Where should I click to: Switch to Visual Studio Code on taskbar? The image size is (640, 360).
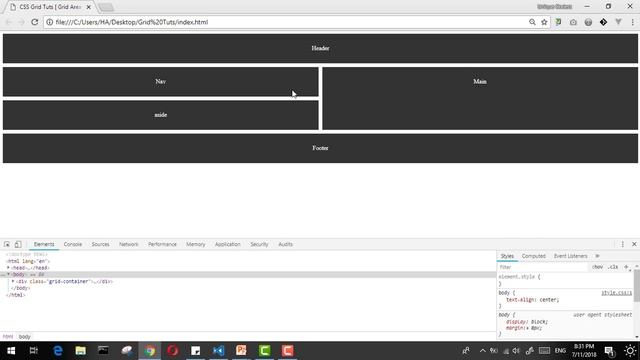[x=218, y=351]
